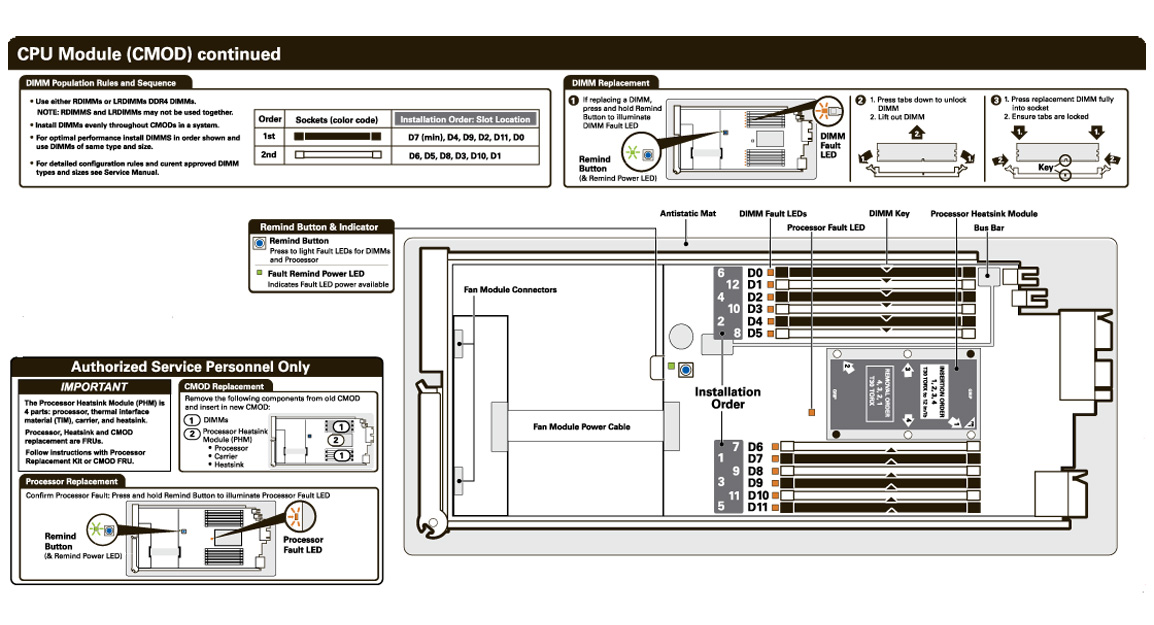Click the step 2 circle for unlocking the DIMM
1154x625 pixels.
(x=860, y=100)
